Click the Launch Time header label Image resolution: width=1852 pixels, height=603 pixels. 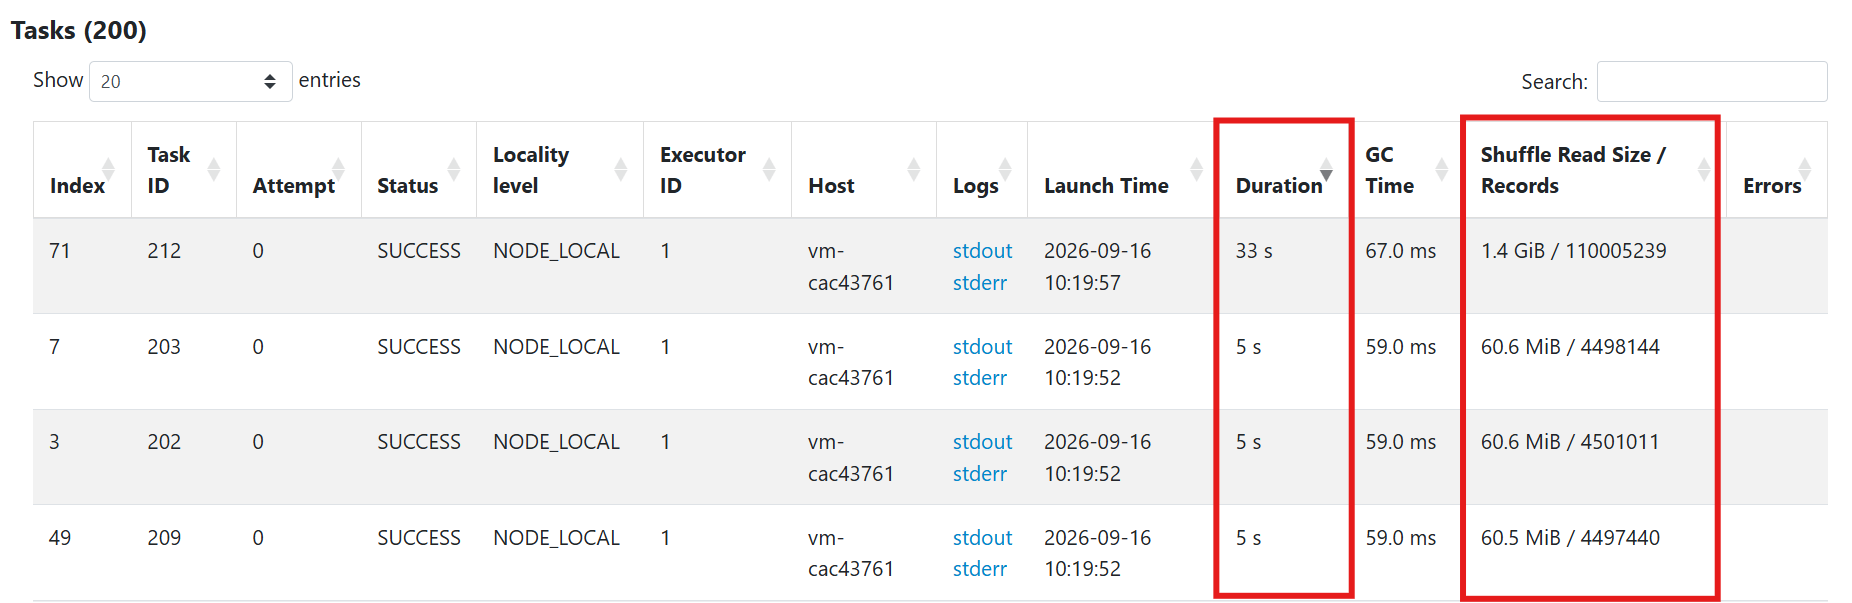[1106, 186]
